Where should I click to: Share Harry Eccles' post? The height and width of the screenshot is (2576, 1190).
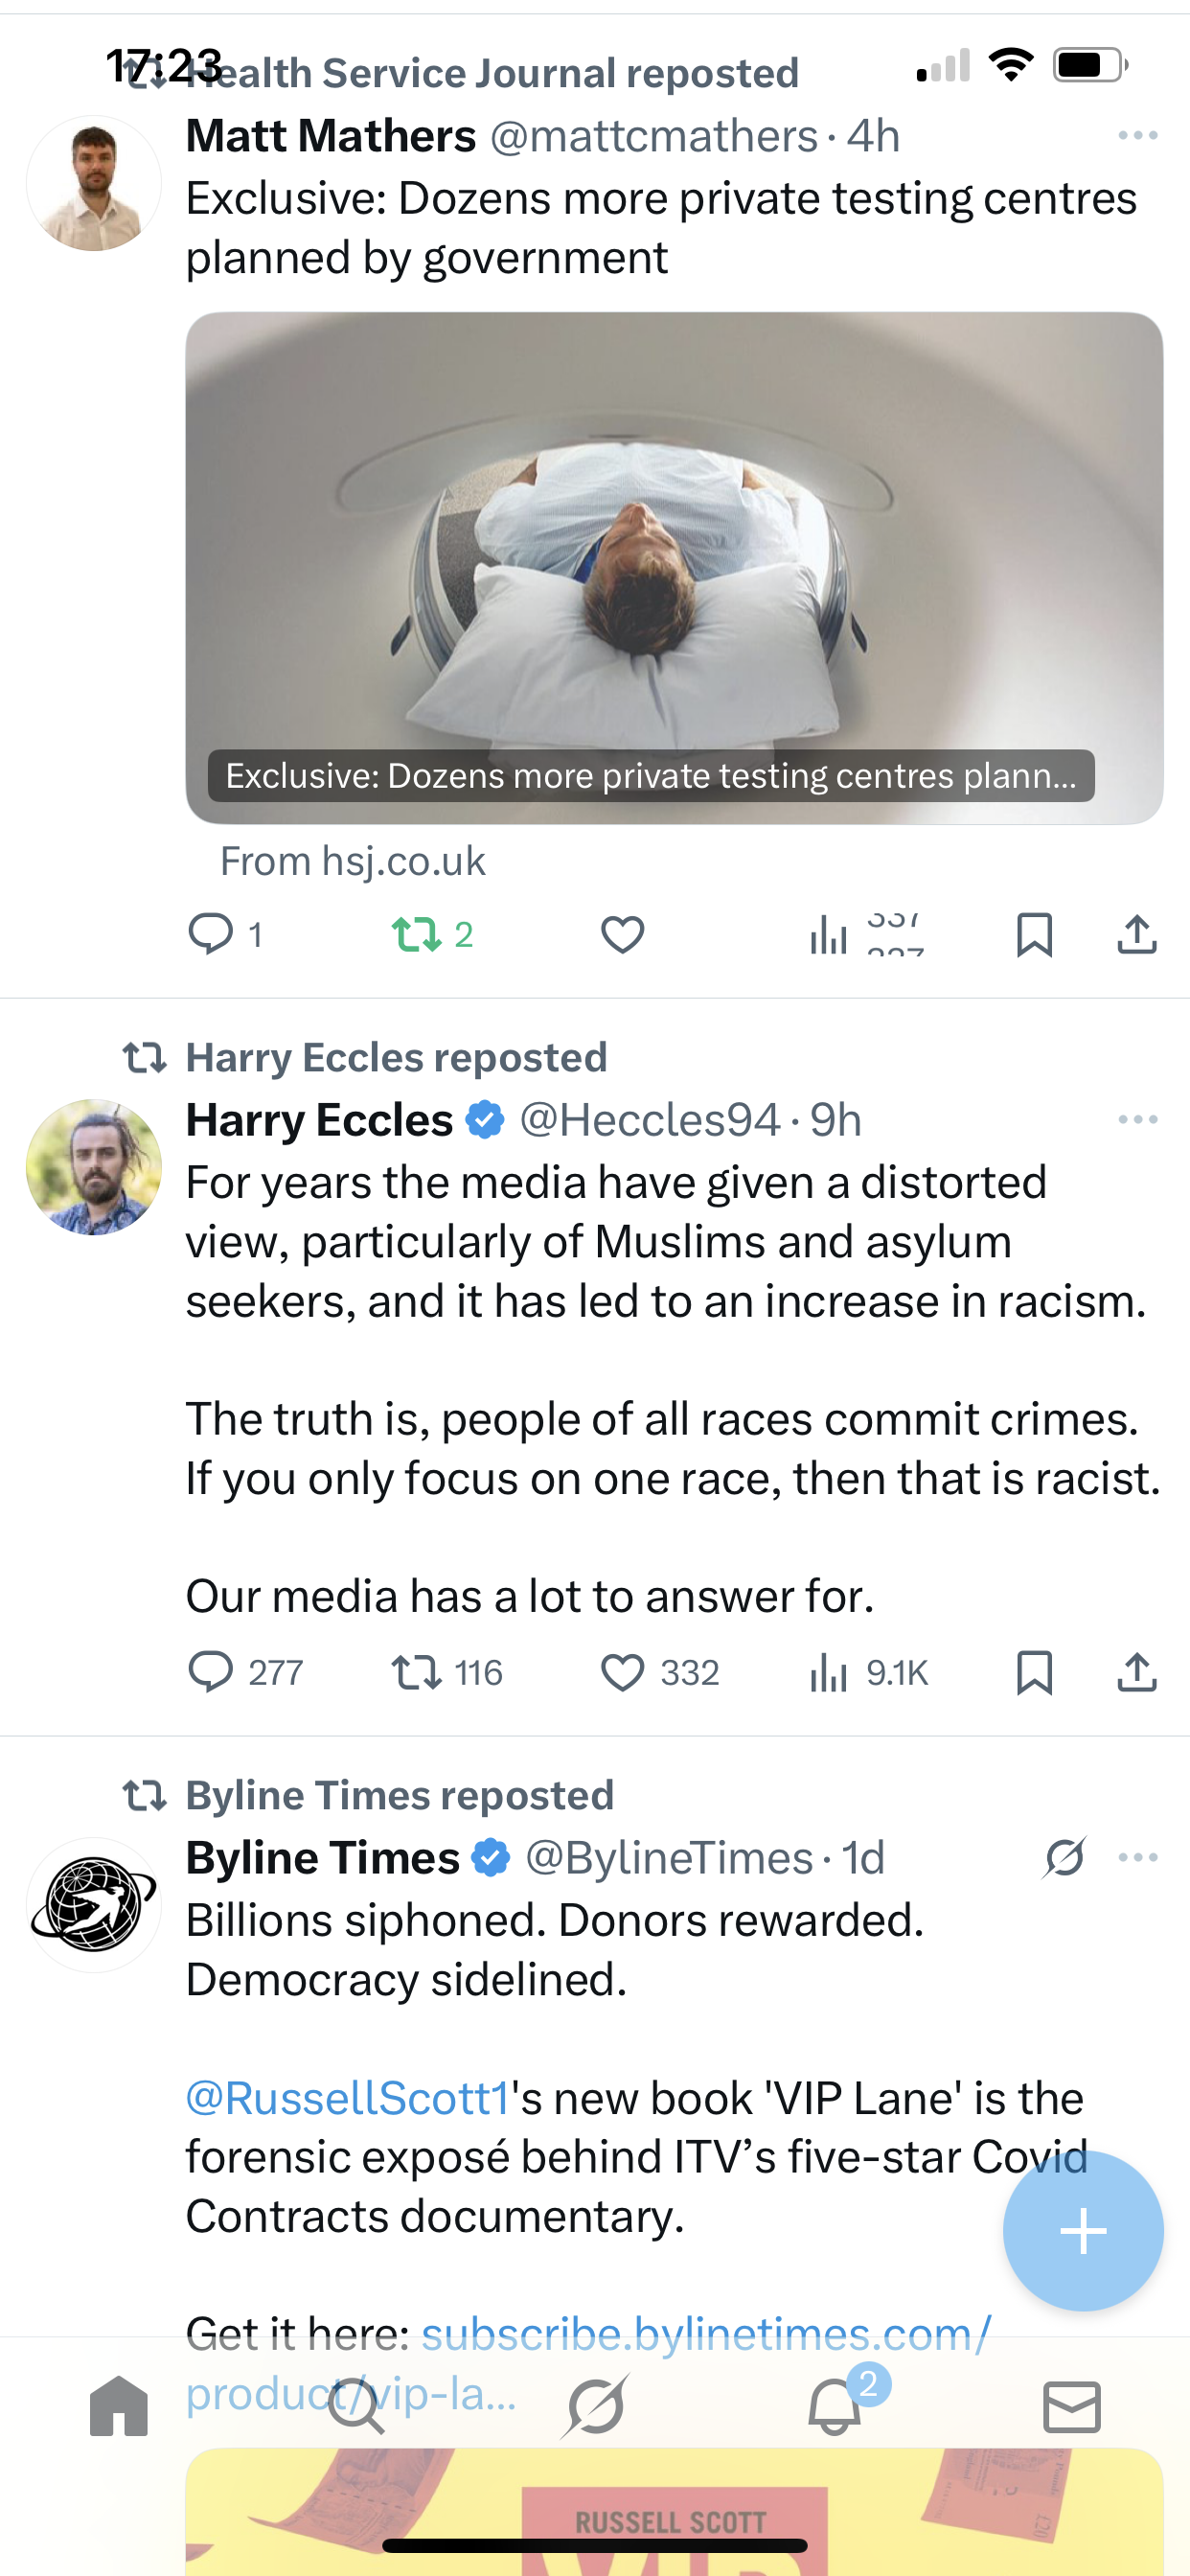(1137, 1672)
